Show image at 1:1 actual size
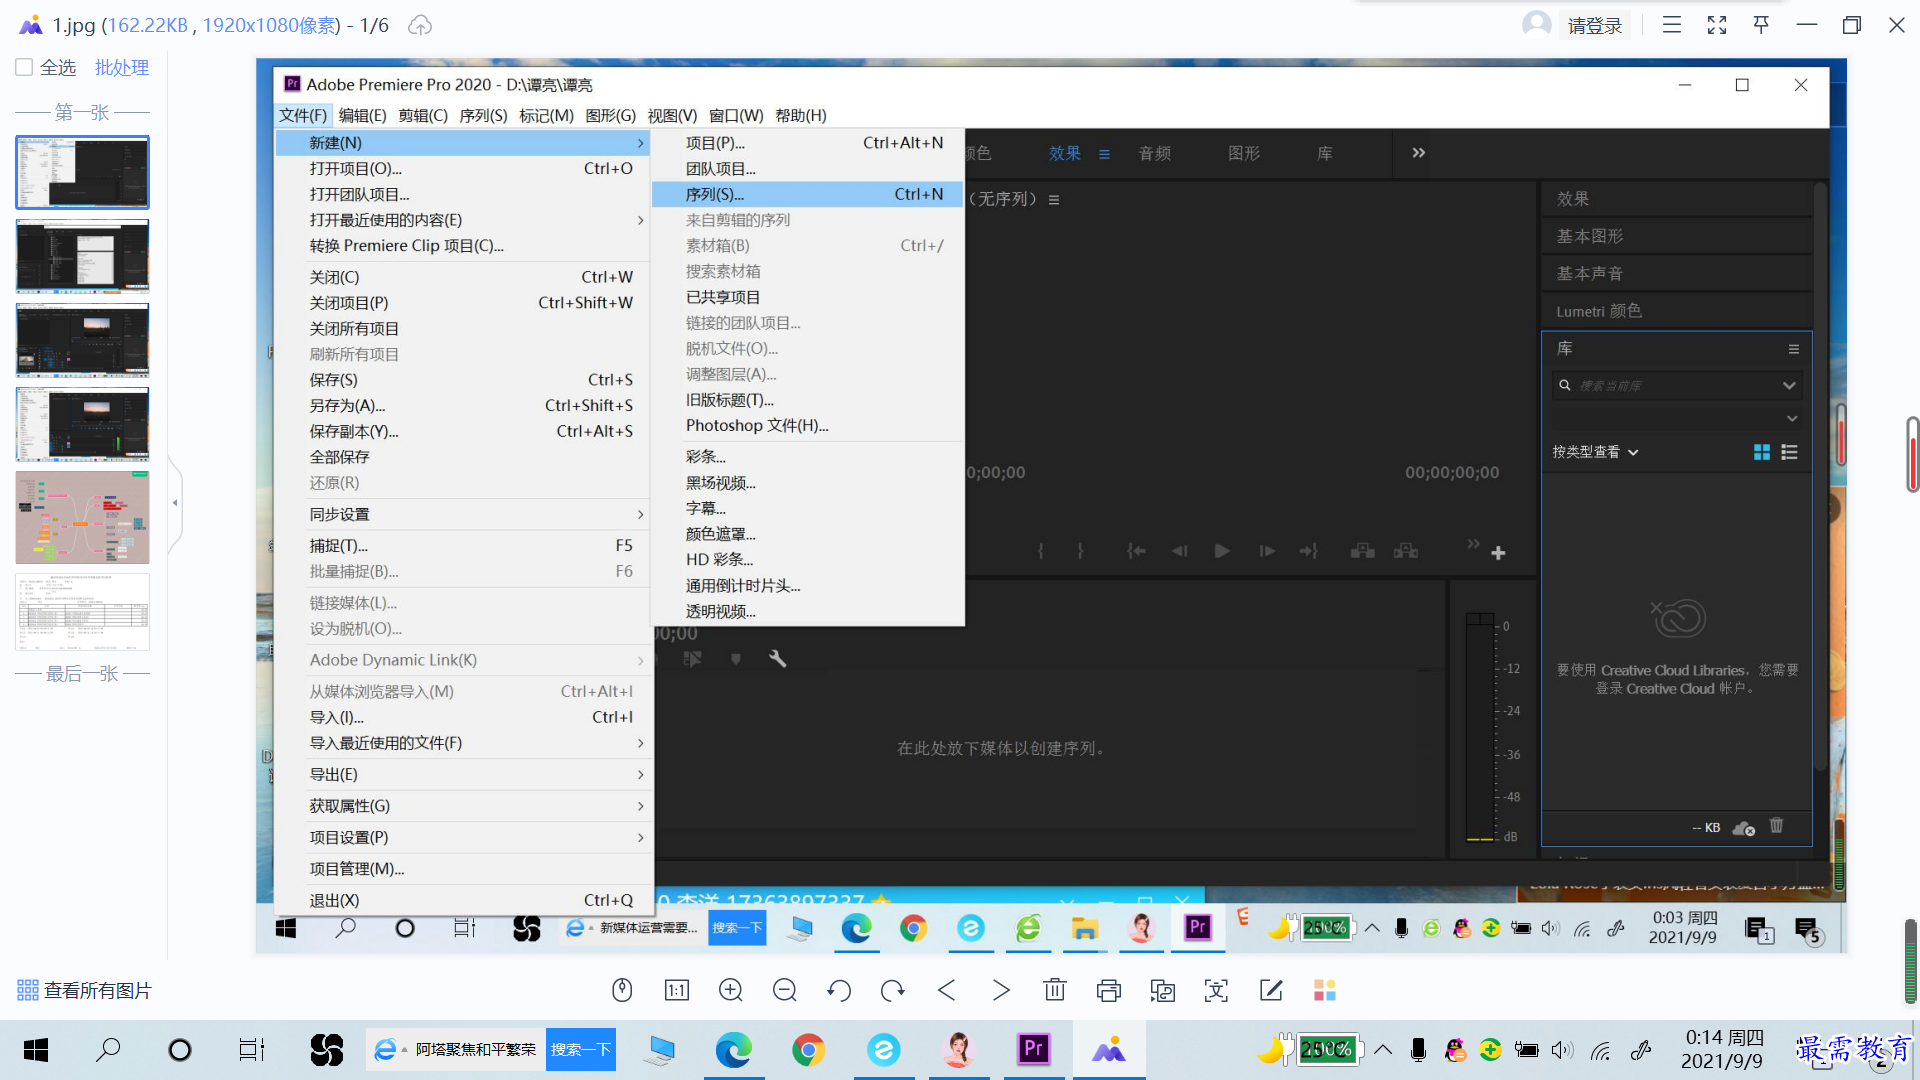 pos(677,990)
